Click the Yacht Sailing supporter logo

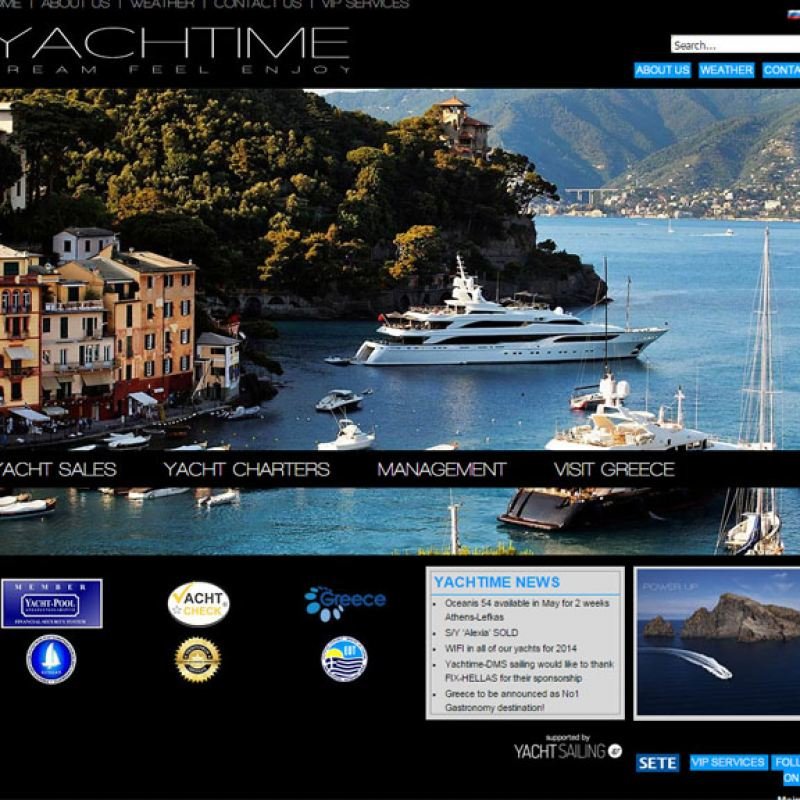(x=567, y=747)
